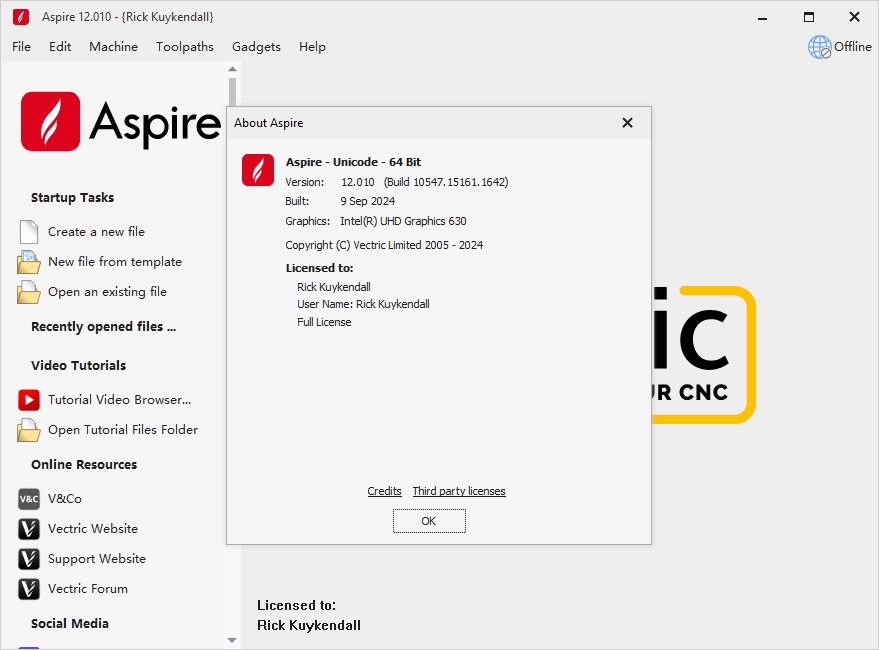Viewport: 879px width, 650px height.
Task: Click the sidebar scrollbar down arrow
Action: click(232, 640)
